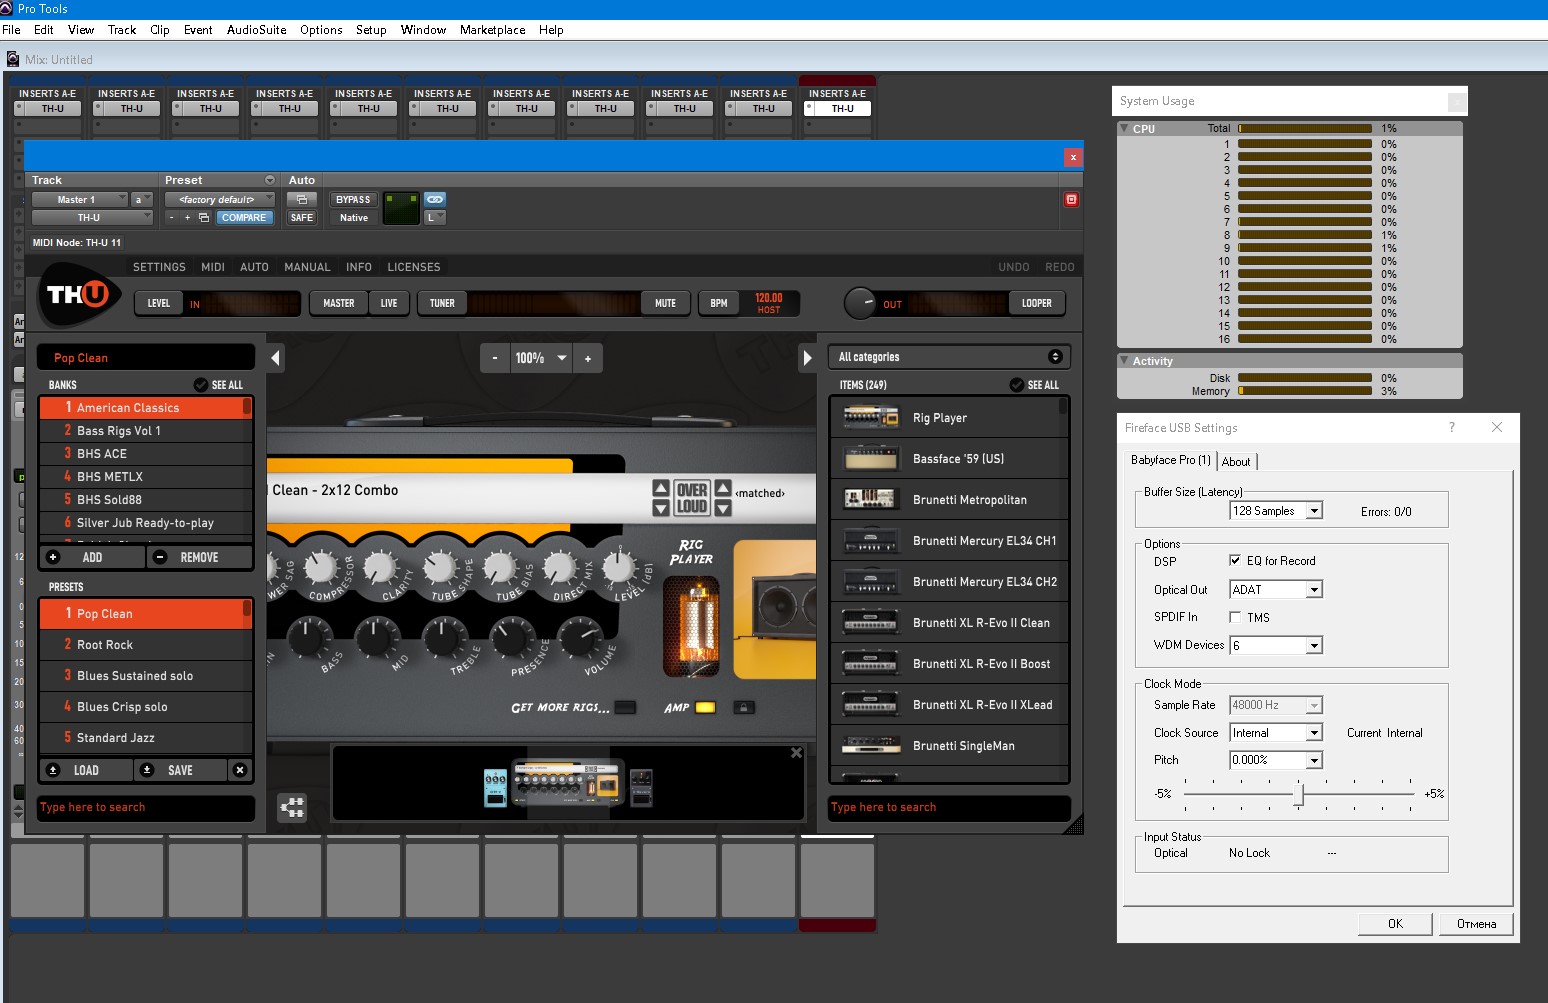Open Fireface USB Settings help question mark
1548x1003 pixels.
(x=1452, y=427)
